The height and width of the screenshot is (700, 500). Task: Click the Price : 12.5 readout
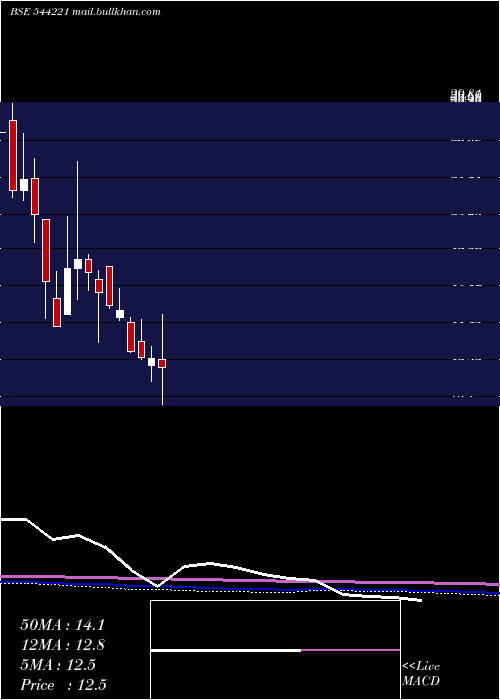click(63, 684)
